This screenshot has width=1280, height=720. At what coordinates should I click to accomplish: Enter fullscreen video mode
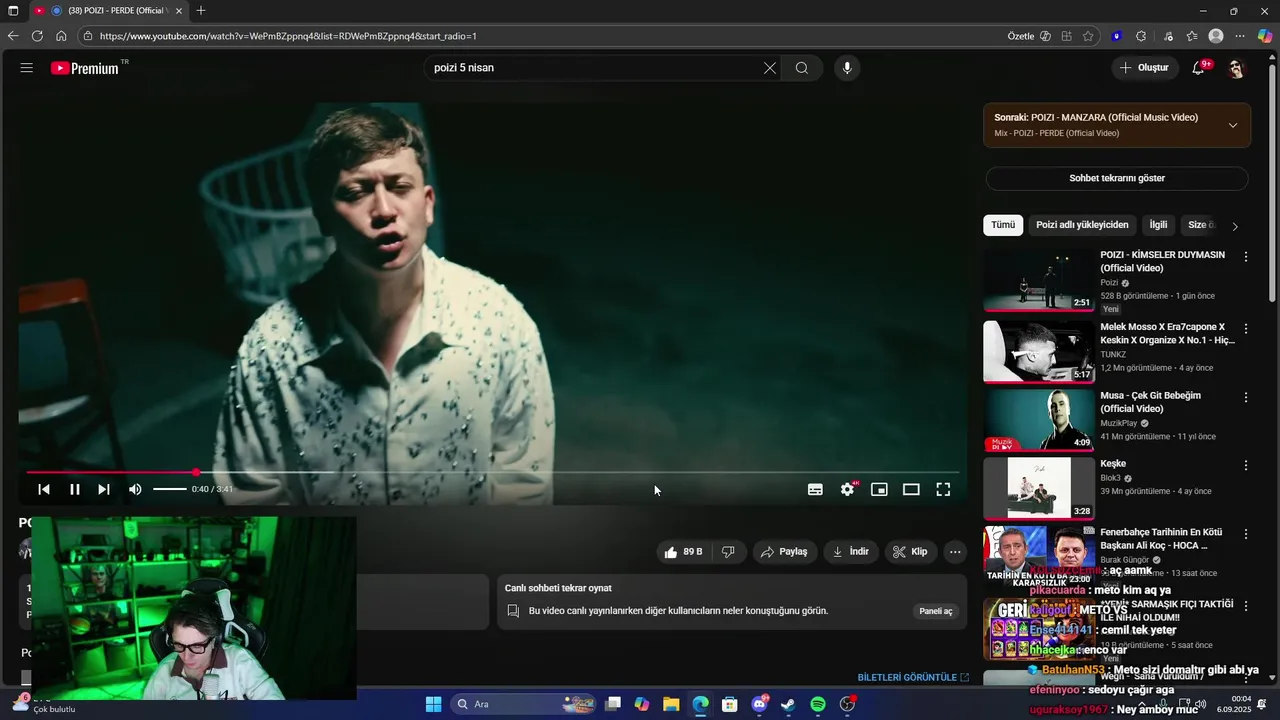point(943,489)
